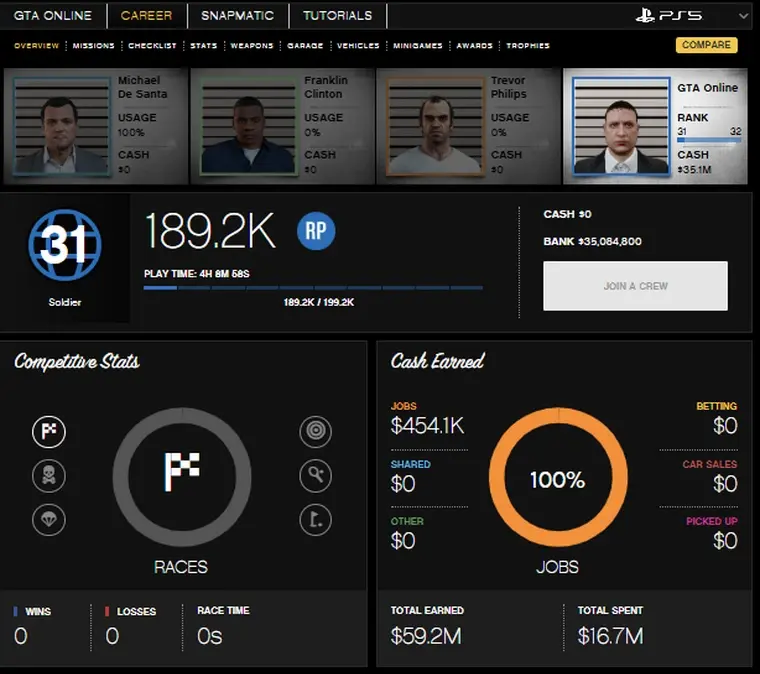
Task: Select the Tennis racket icon
Action: (x=315, y=476)
